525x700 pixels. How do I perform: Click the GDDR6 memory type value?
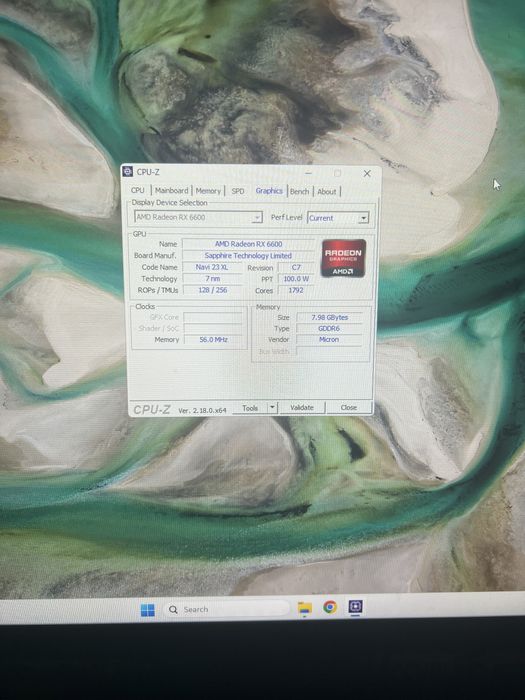(x=329, y=329)
